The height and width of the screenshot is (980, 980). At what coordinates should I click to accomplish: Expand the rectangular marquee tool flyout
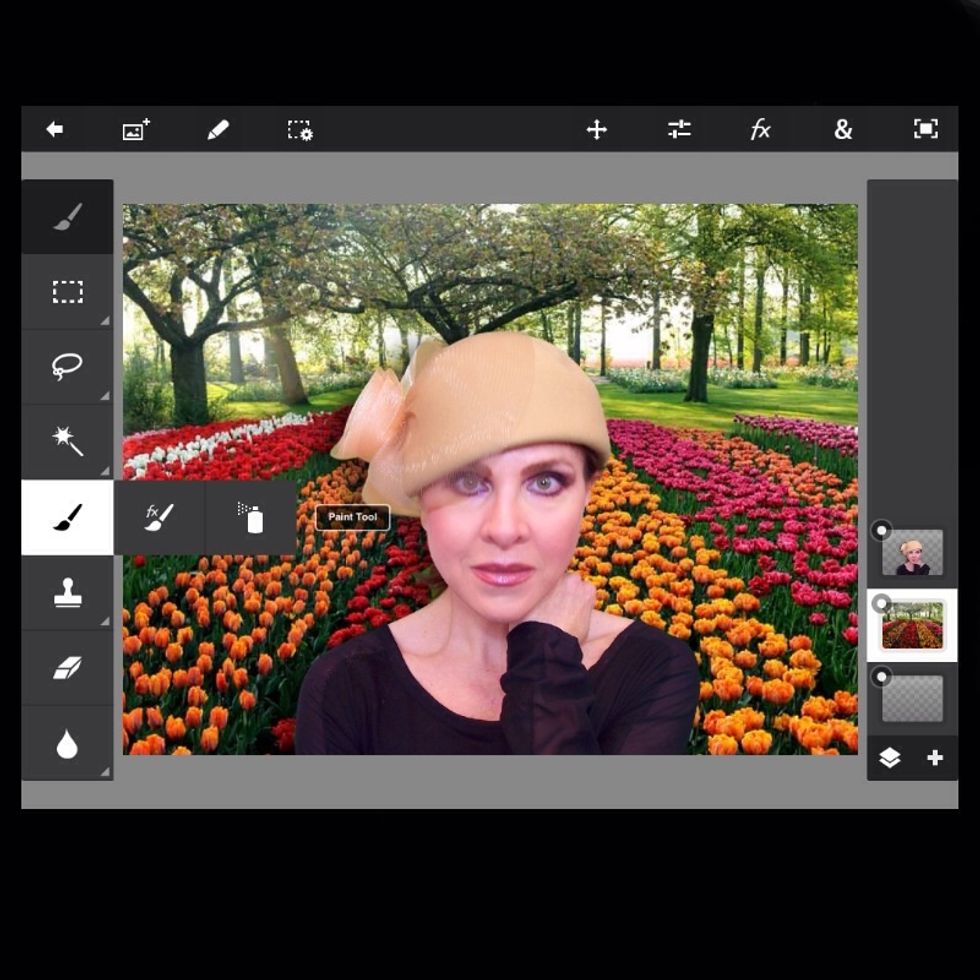coord(104,321)
